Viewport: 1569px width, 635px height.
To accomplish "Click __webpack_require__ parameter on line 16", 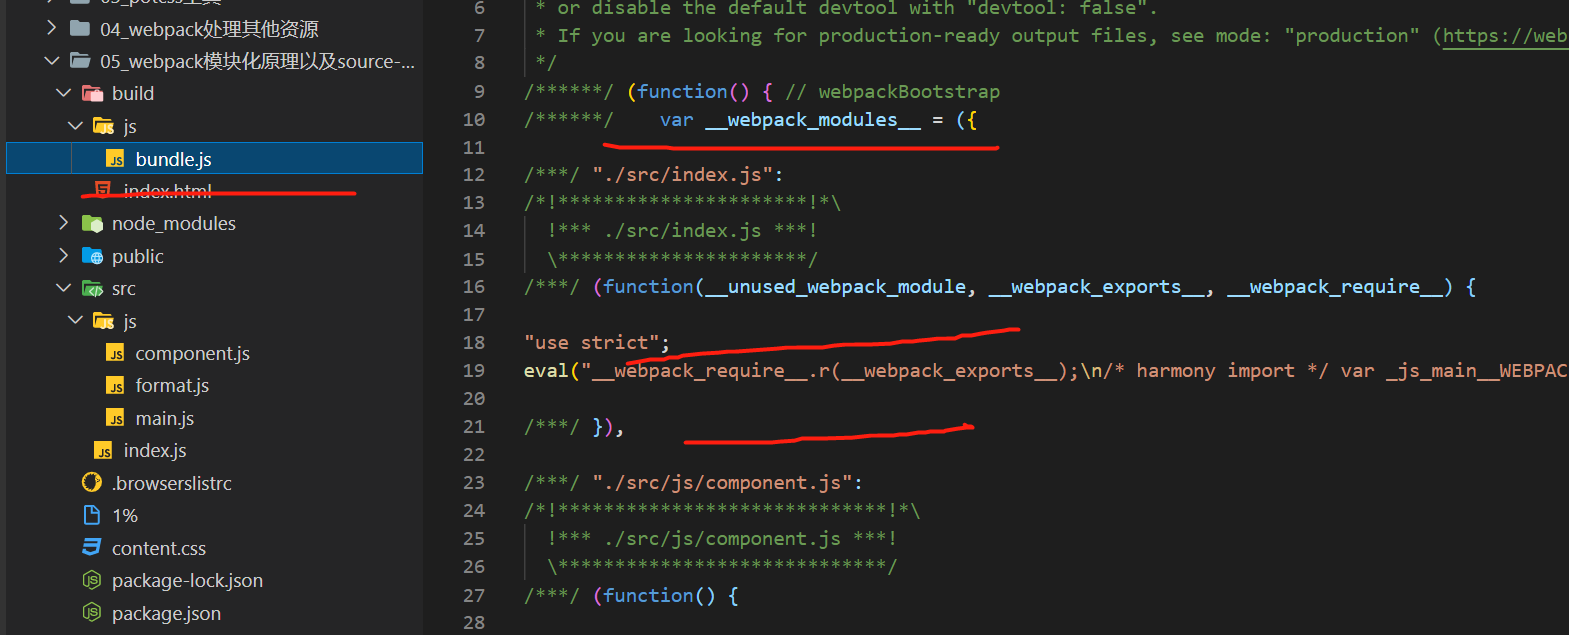I will click(x=1335, y=286).
